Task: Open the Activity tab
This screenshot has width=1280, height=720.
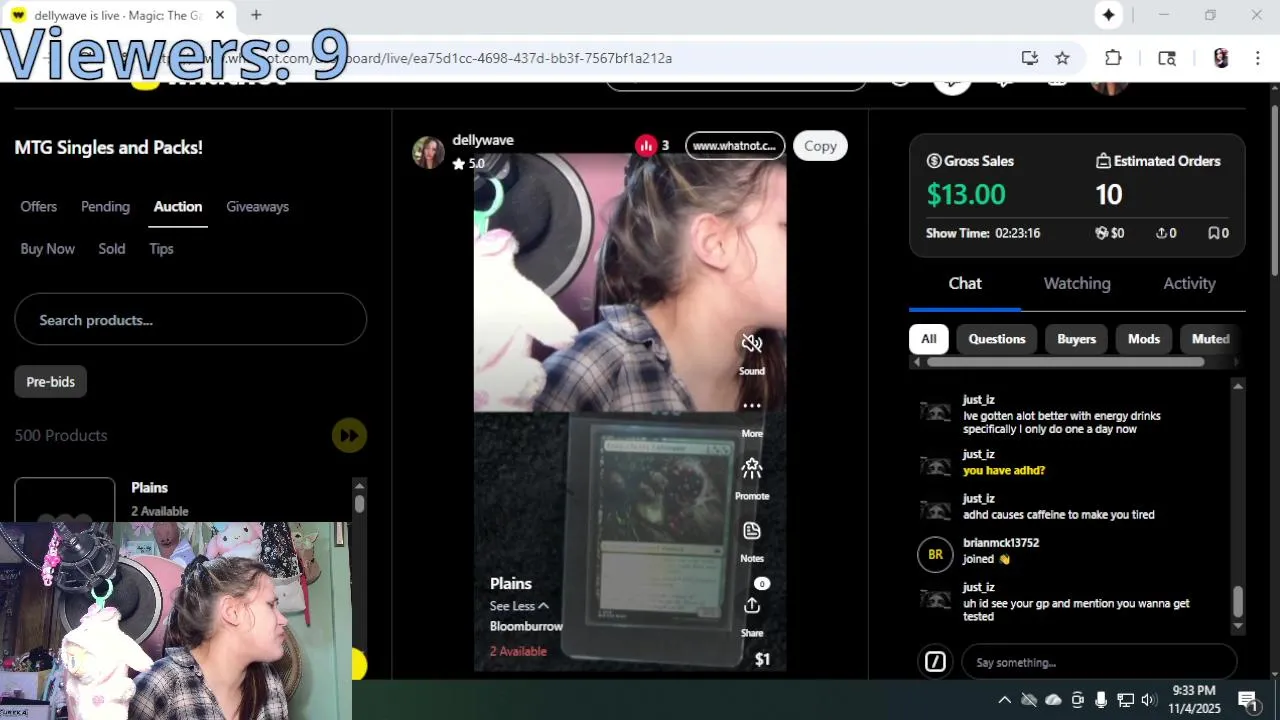Action: click(x=1189, y=283)
